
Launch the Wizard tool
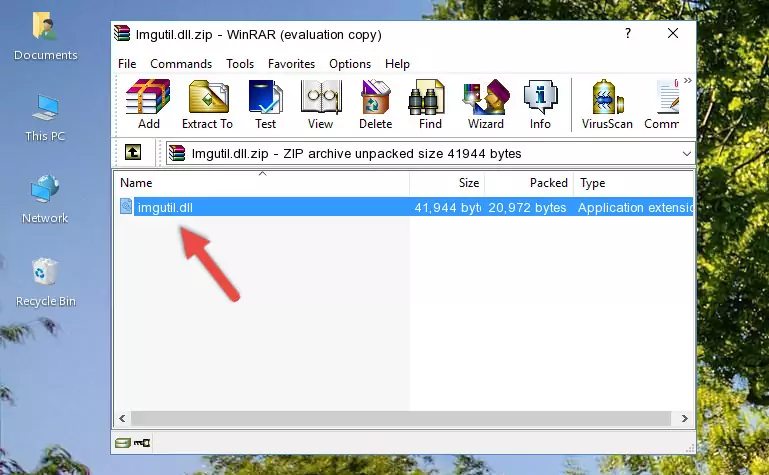tap(486, 104)
